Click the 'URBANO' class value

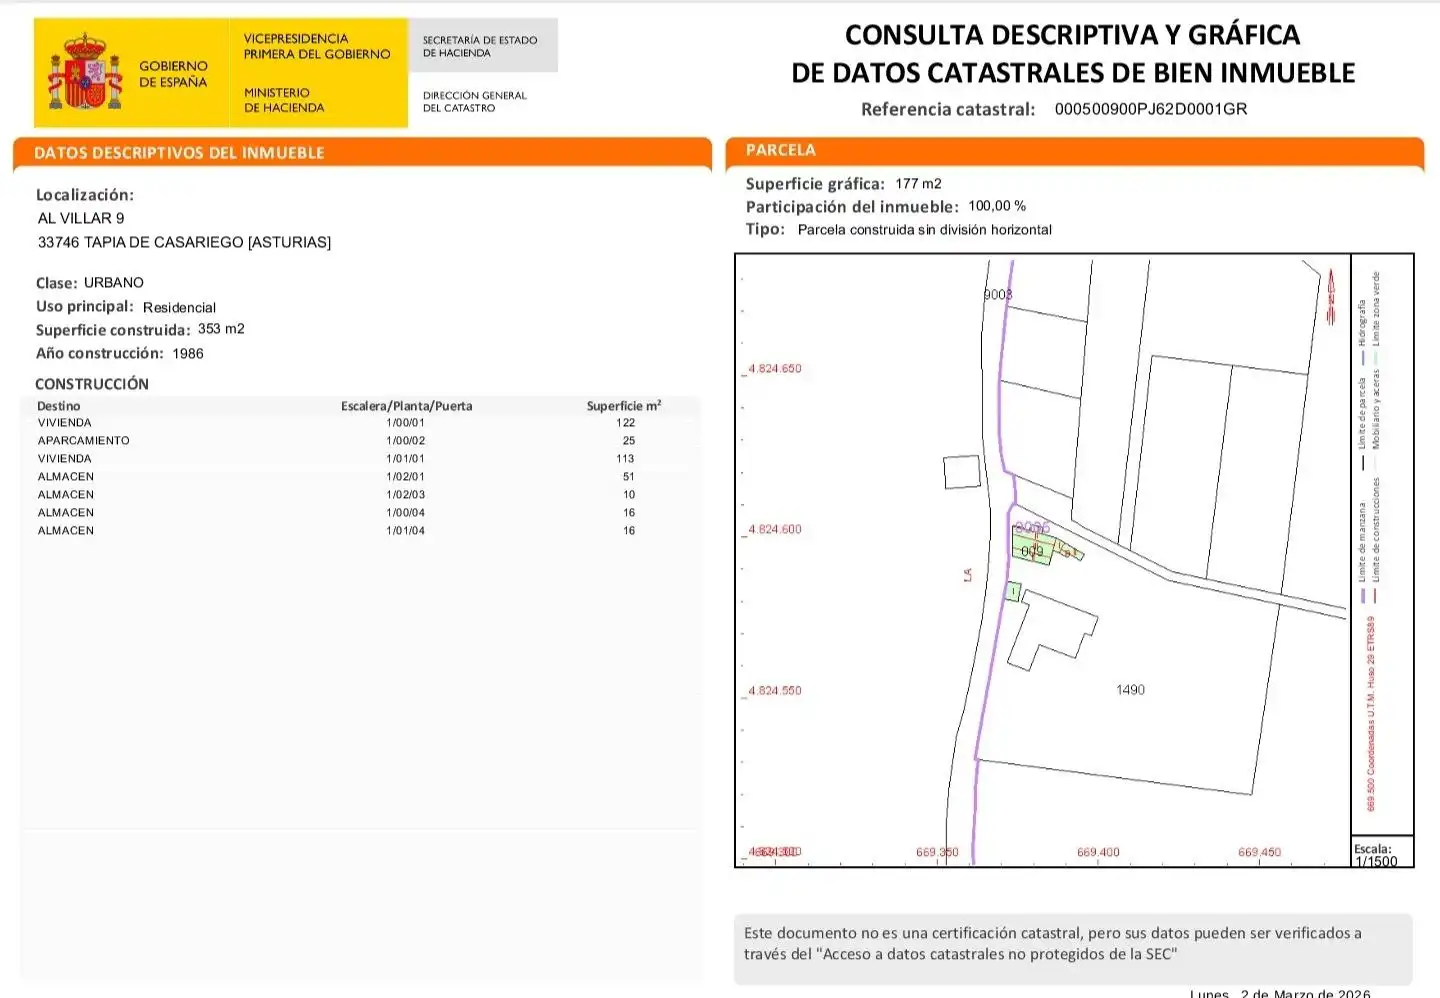click(114, 282)
